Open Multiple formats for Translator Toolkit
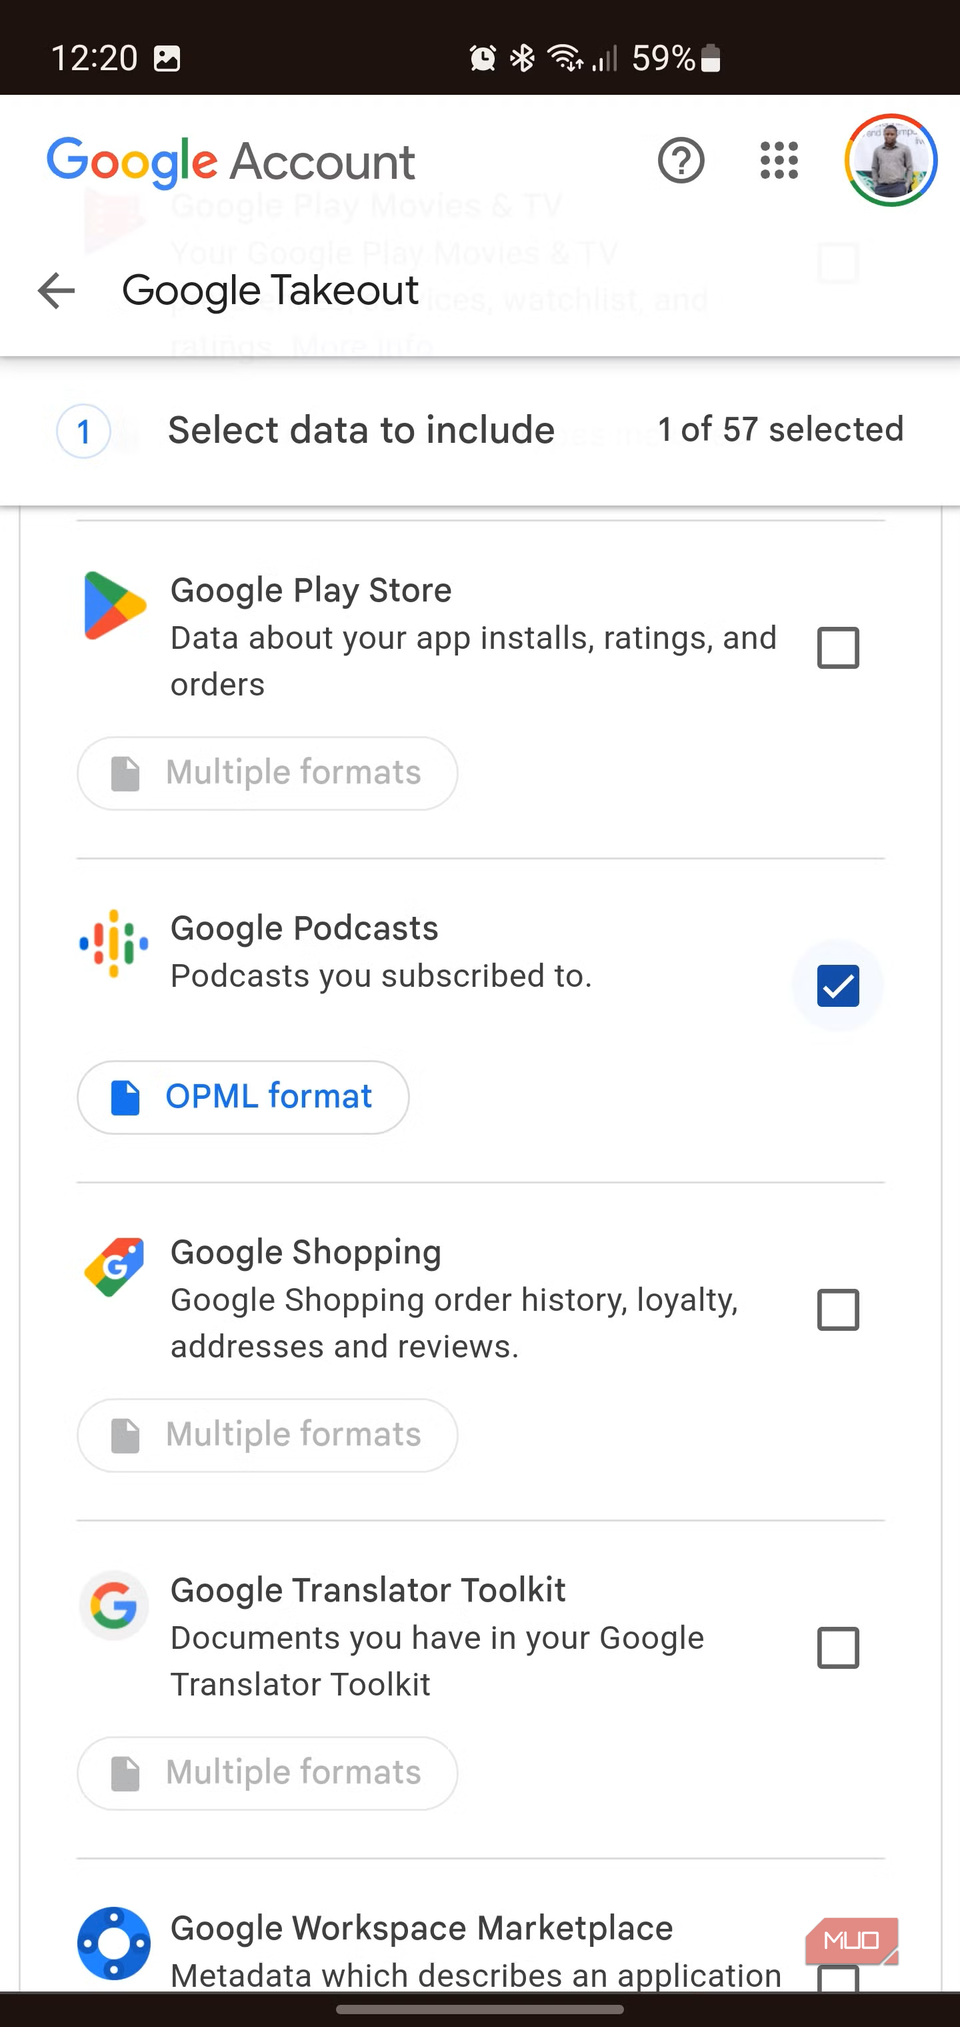The width and height of the screenshot is (960, 2027). (x=267, y=1773)
